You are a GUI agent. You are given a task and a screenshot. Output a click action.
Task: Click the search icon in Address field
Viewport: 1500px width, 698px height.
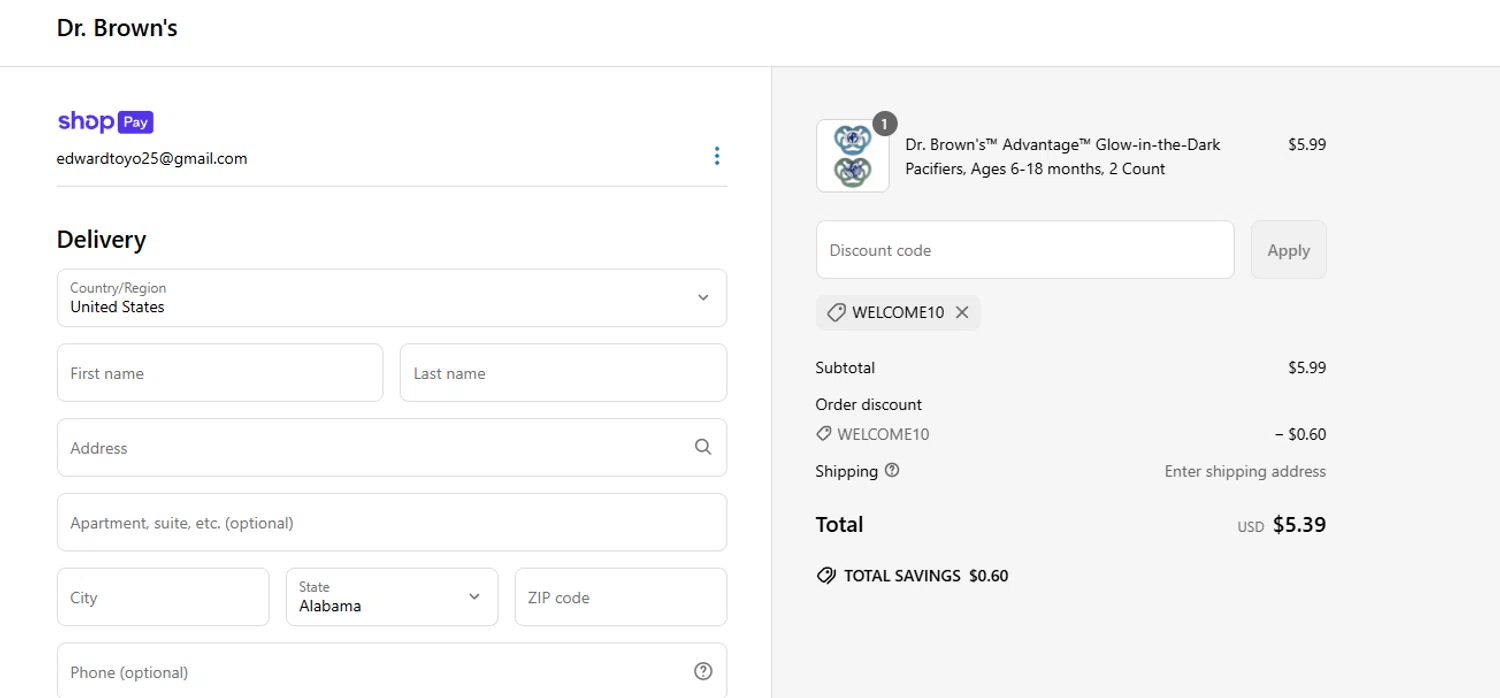coord(703,447)
